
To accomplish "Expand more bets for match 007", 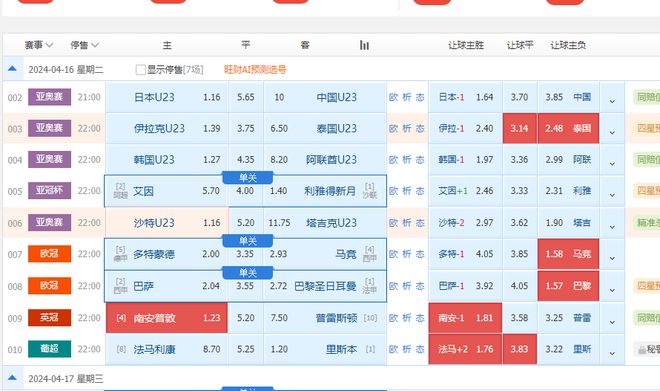I will 612,258.
